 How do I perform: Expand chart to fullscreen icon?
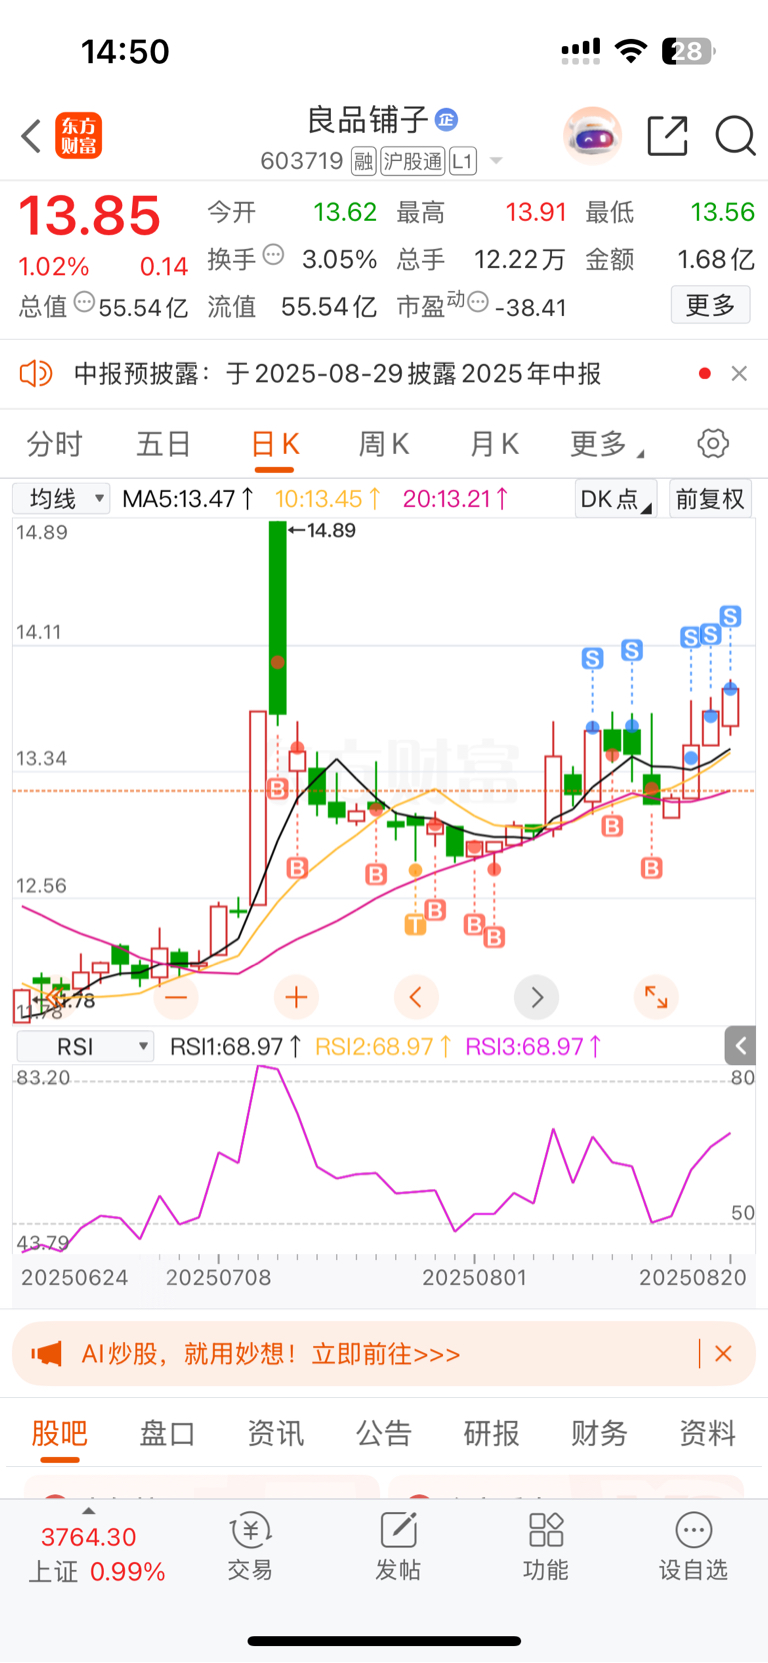click(x=656, y=997)
